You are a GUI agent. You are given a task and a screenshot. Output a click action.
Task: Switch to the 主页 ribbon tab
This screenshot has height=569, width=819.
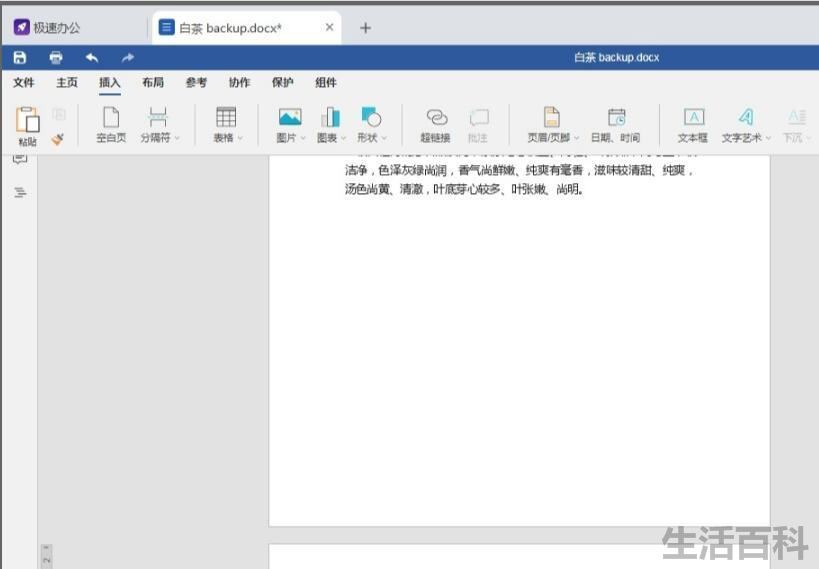coord(67,83)
